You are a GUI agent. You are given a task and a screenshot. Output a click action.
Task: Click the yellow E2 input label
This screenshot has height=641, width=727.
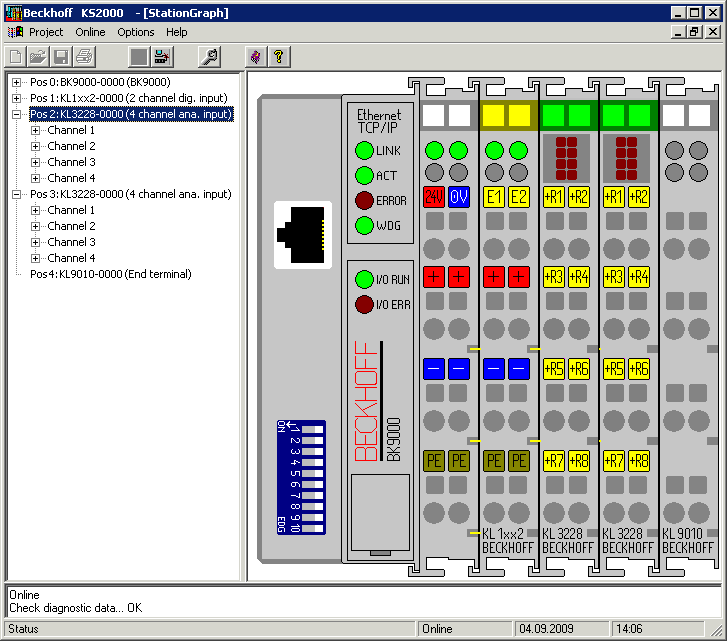519,197
